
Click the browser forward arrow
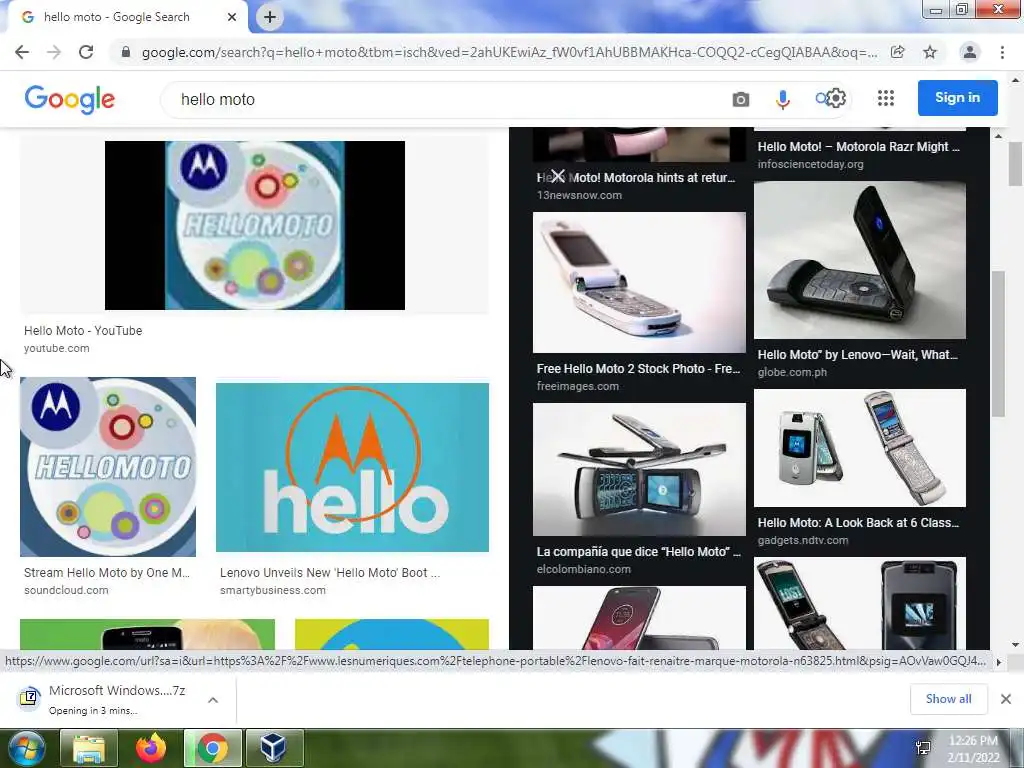pyautogui.click(x=54, y=52)
